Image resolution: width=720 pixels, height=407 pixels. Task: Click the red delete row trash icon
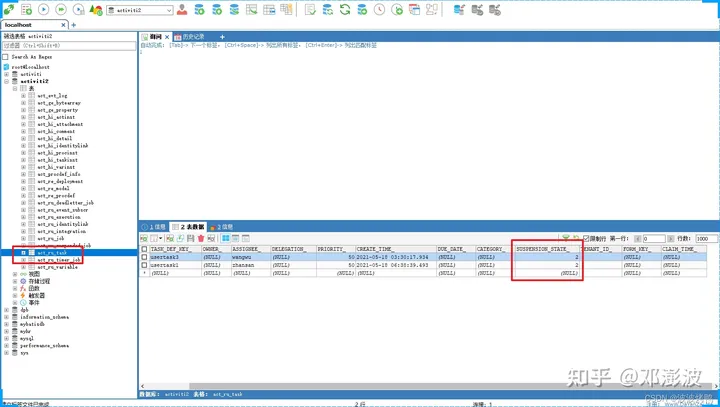click(x=201, y=238)
